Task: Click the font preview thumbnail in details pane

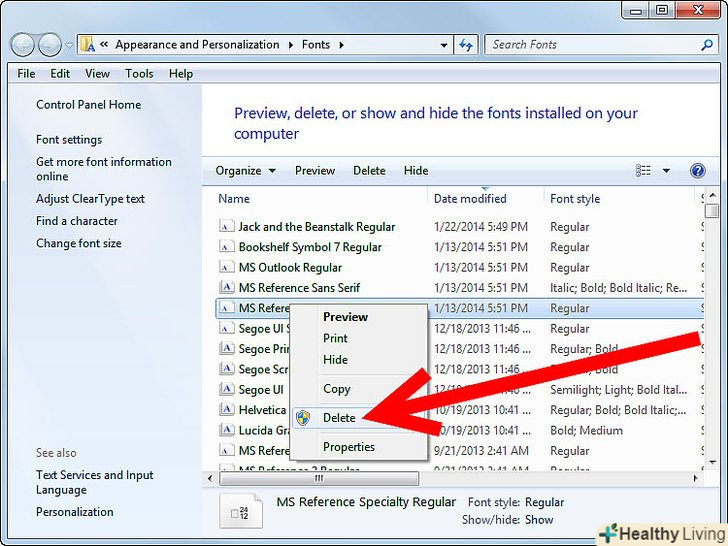Action: click(x=240, y=510)
